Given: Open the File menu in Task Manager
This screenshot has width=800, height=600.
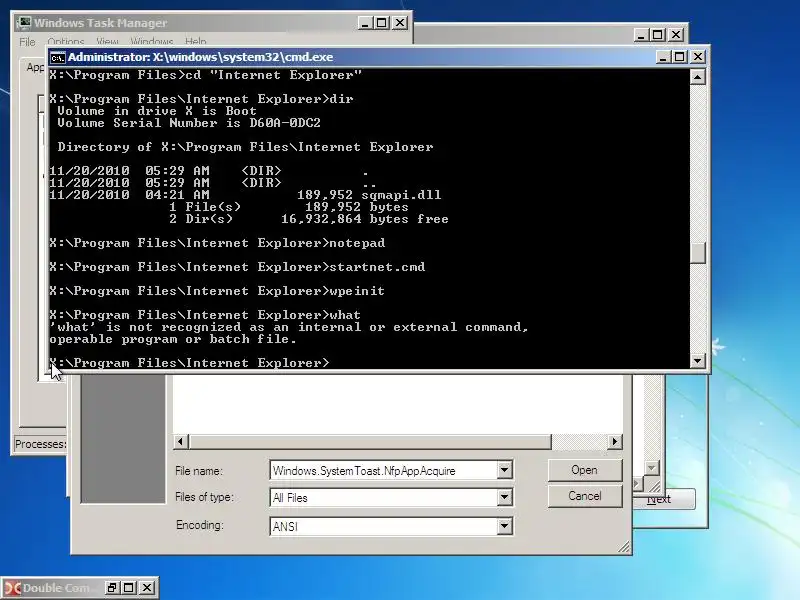Looking at the screenshot, I should tap(27, 41).
